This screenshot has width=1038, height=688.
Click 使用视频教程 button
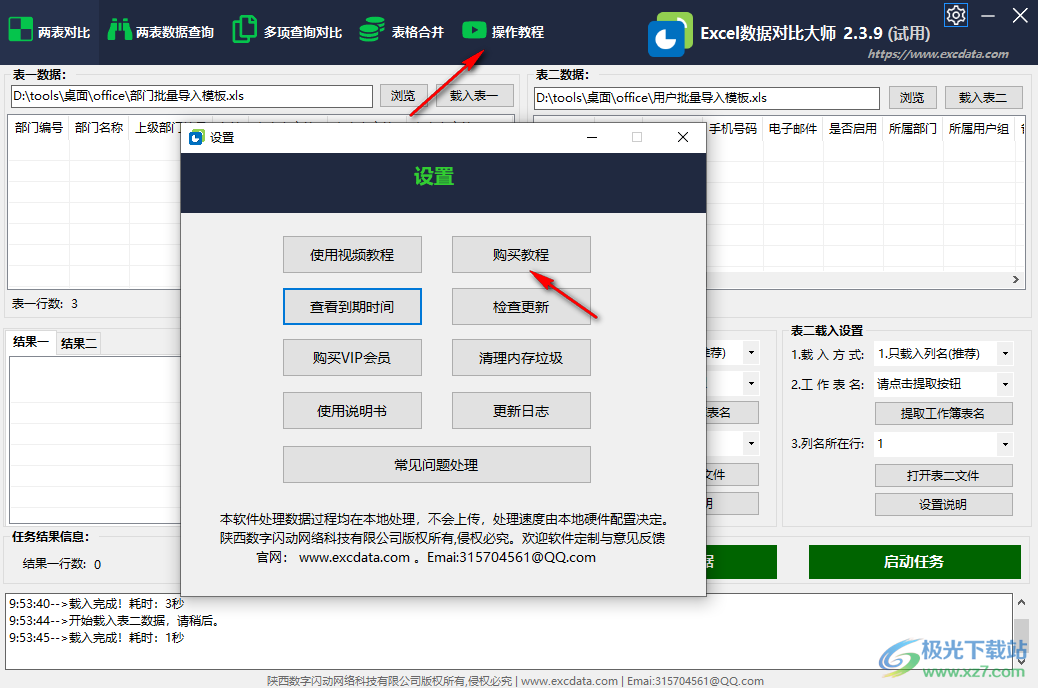pyautogui.click(x=352, y=255)
